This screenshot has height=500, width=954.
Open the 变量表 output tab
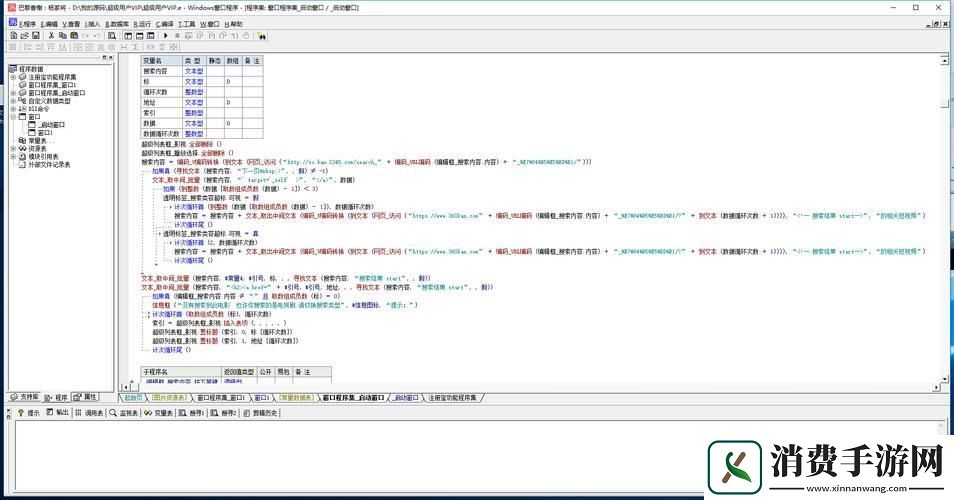point(159,412)
